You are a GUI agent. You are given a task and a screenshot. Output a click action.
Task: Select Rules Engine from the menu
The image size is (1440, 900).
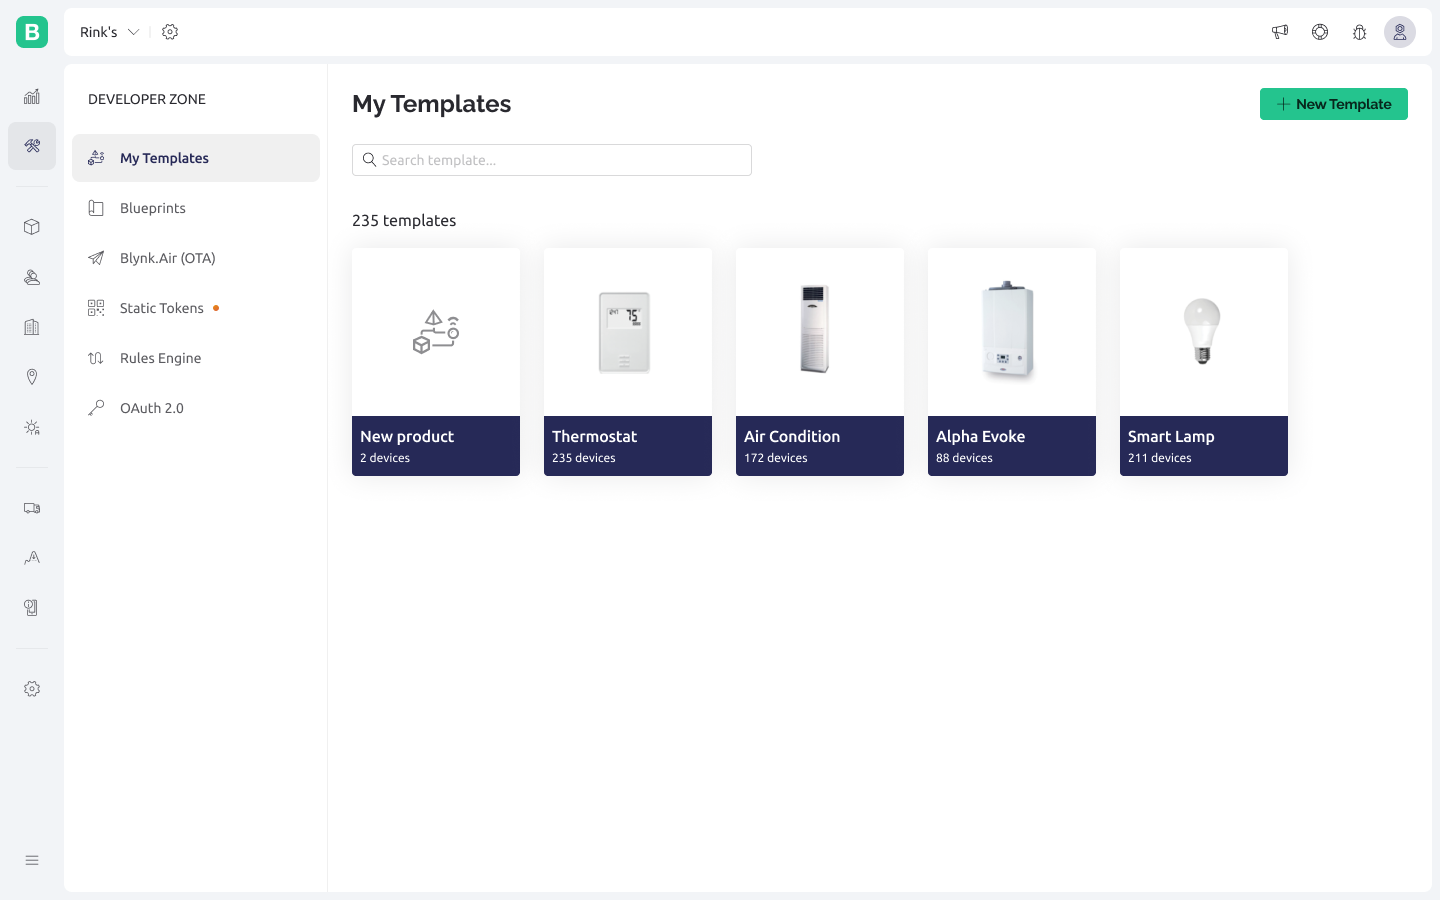coord(160,358)
